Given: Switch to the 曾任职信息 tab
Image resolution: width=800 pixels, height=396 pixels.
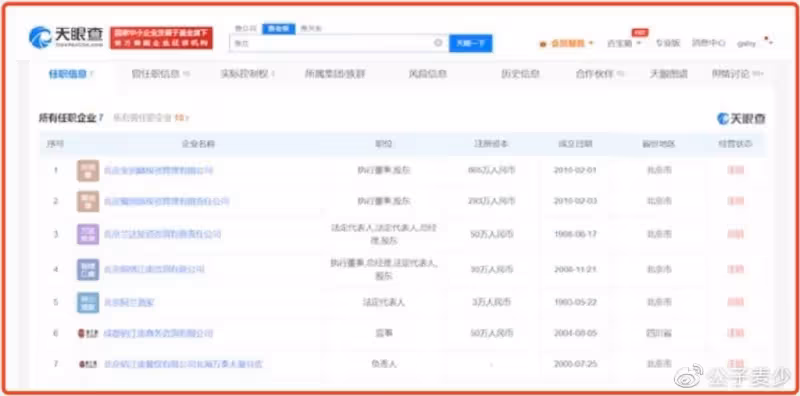Looking at the screenshot, I should (160, 74).
